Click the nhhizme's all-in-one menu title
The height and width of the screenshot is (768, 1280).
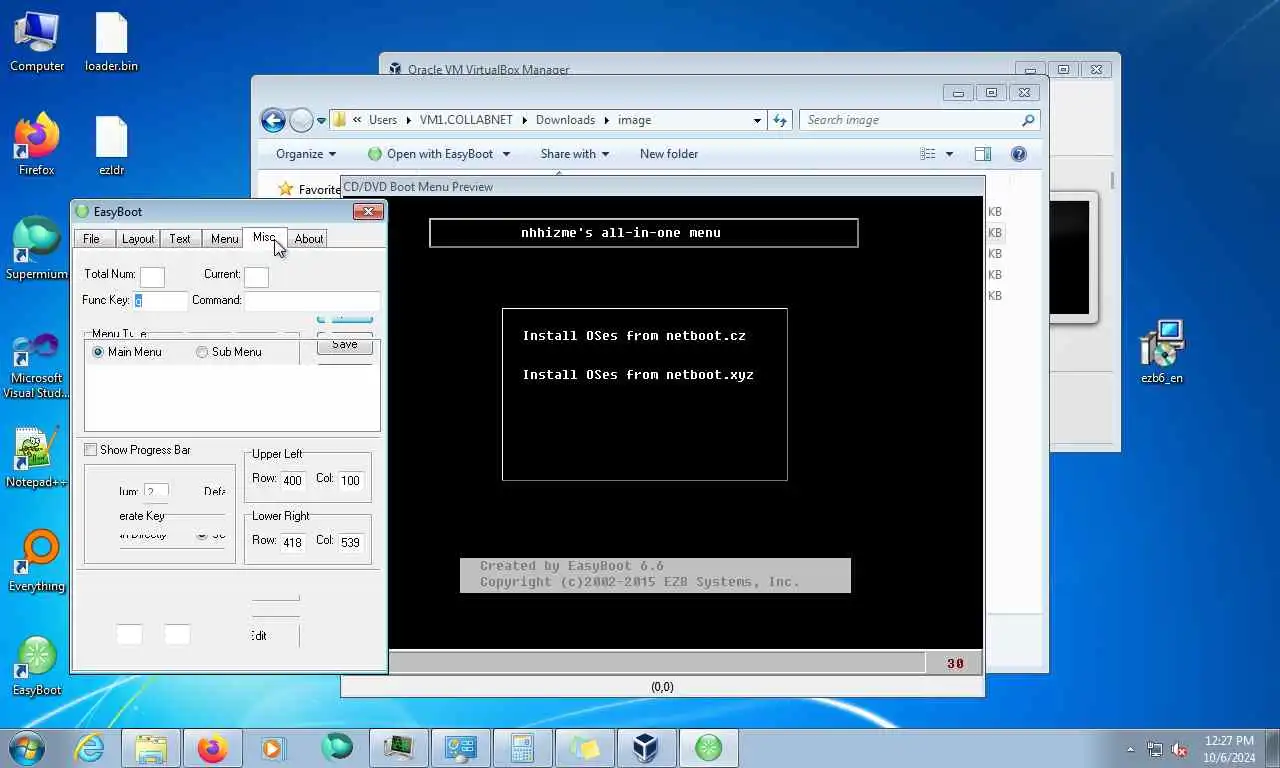click(621, 233)
